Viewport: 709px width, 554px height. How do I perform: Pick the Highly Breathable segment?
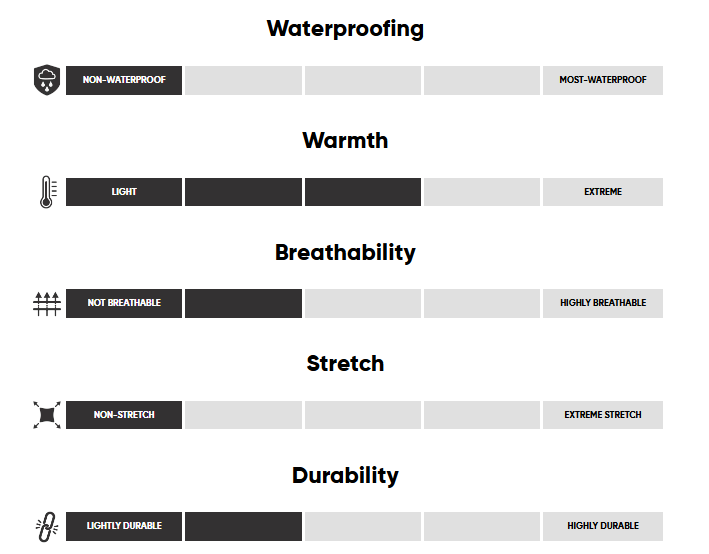point(602,303)
